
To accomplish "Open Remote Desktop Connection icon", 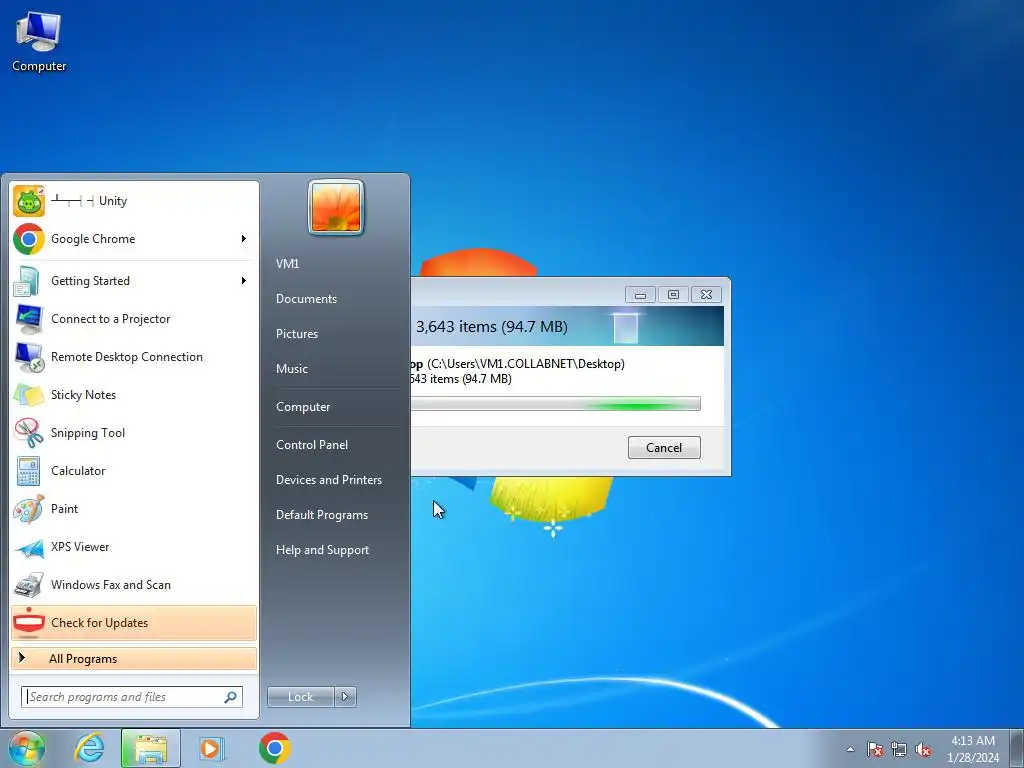I will tap(29, 357).
